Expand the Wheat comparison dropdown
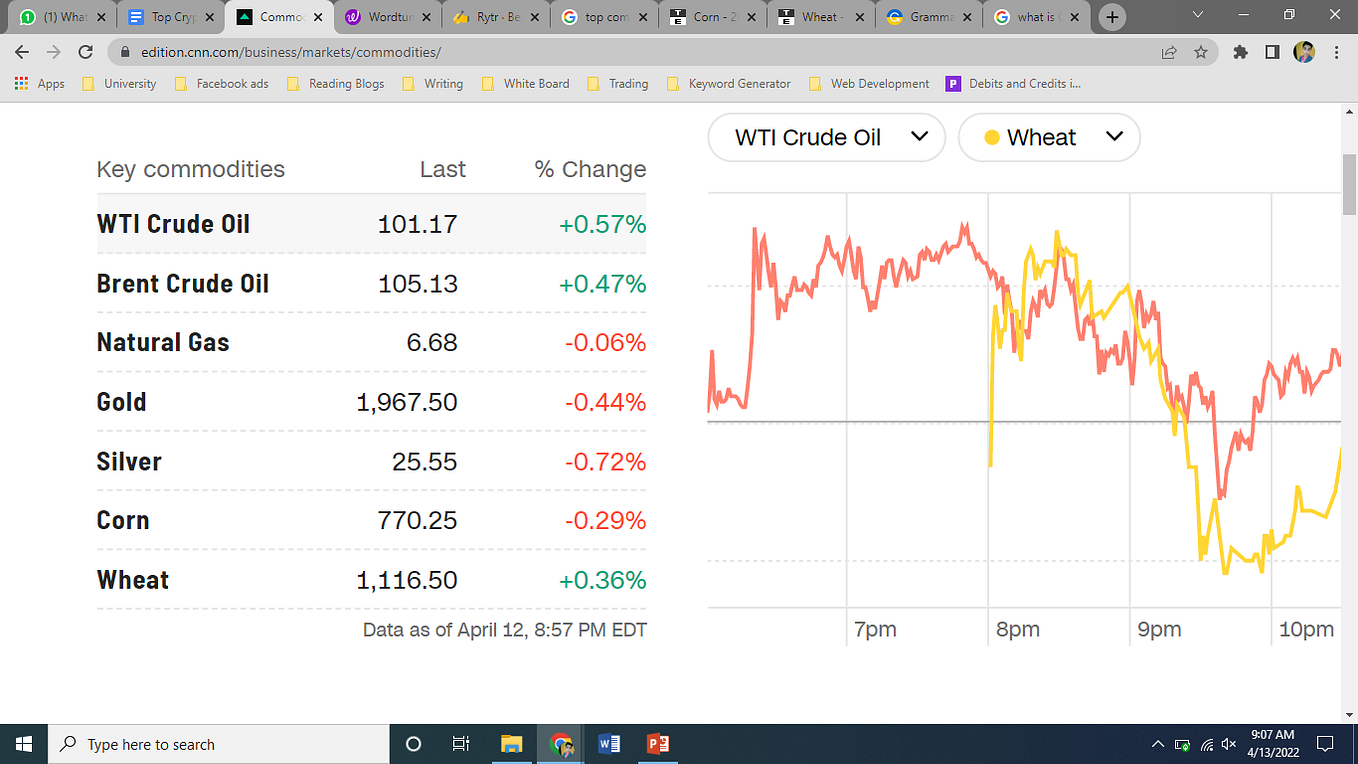 1049,138
